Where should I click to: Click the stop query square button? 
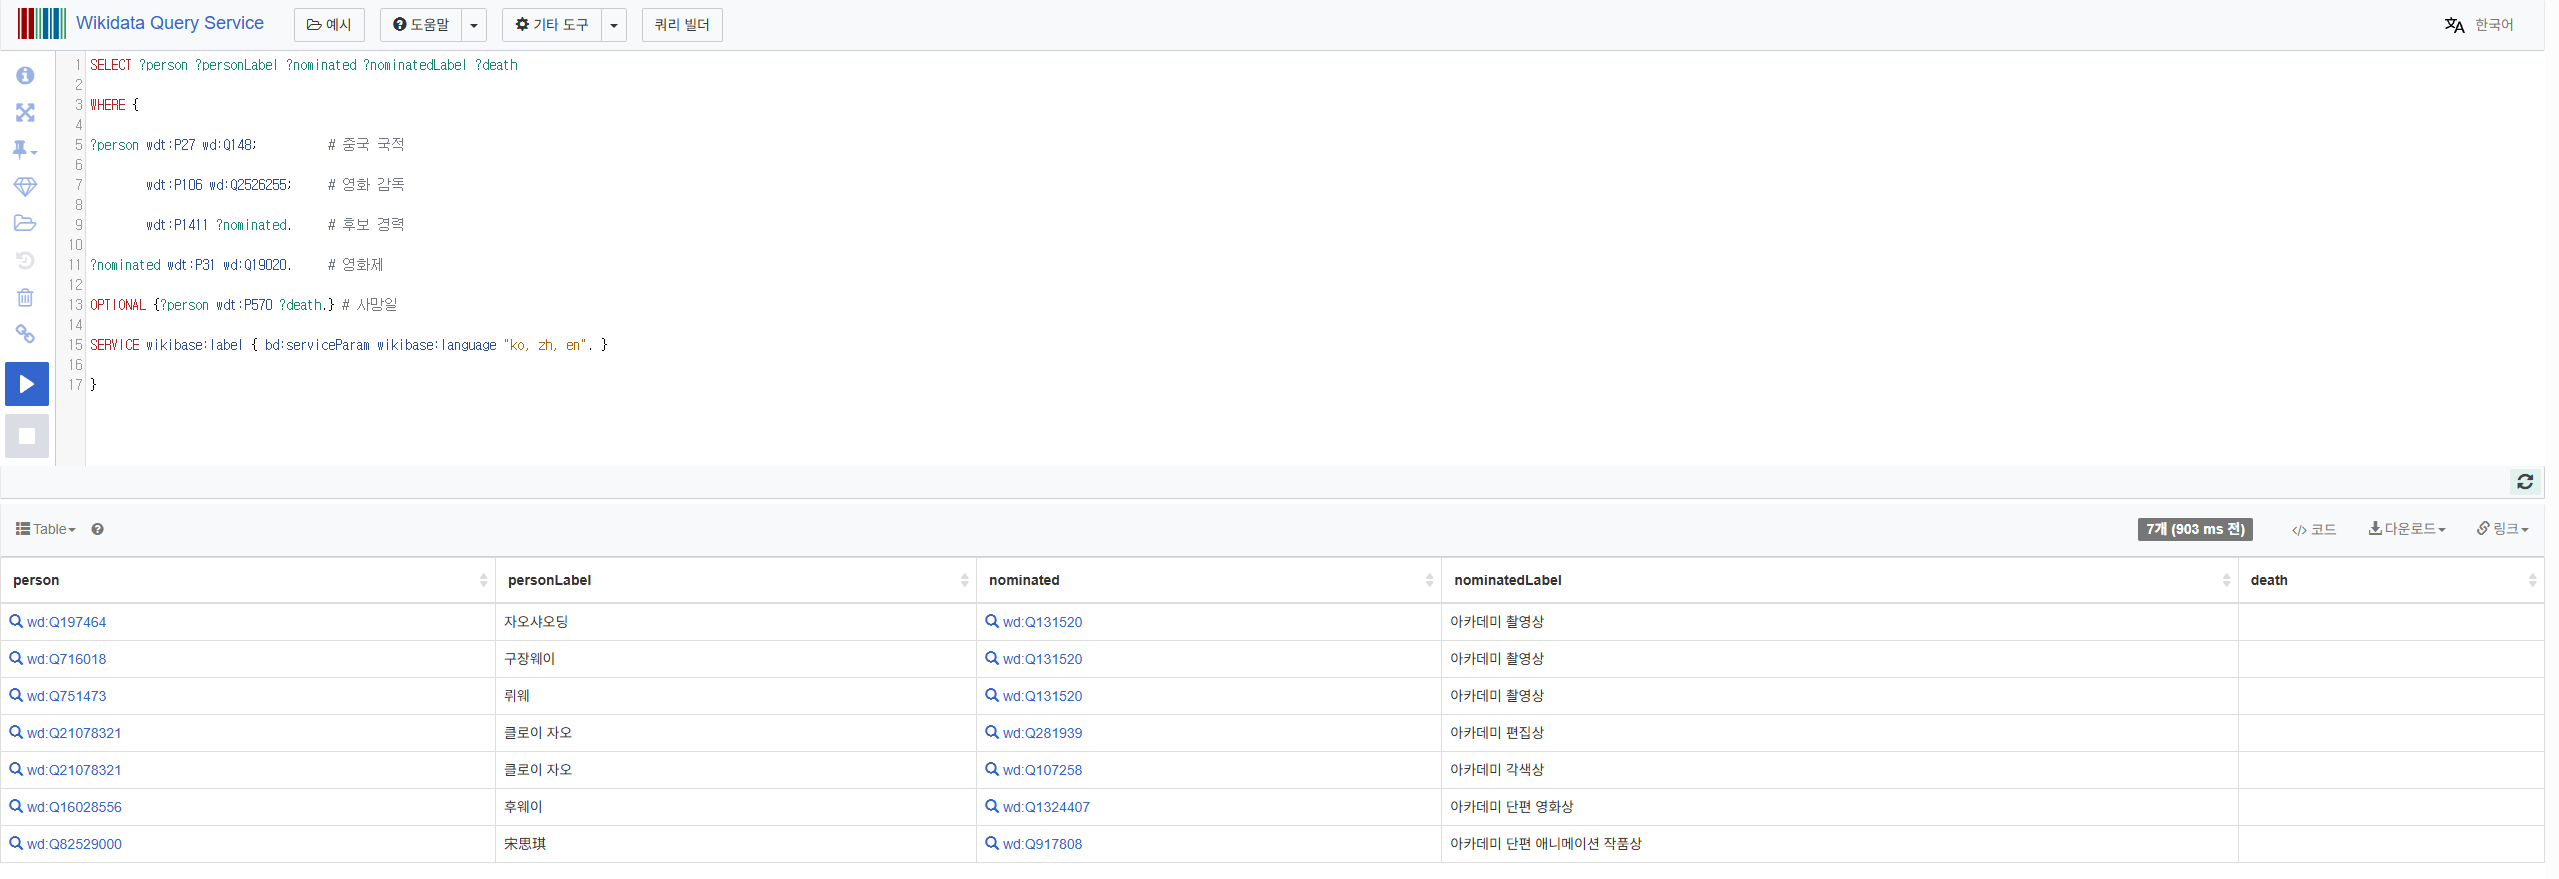(27, 436)
